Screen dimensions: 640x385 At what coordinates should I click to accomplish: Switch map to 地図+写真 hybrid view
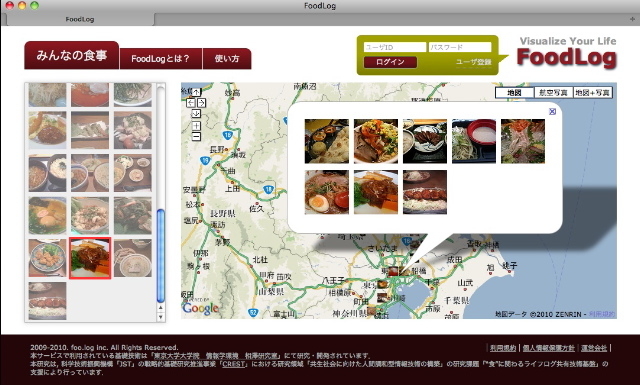593,93
